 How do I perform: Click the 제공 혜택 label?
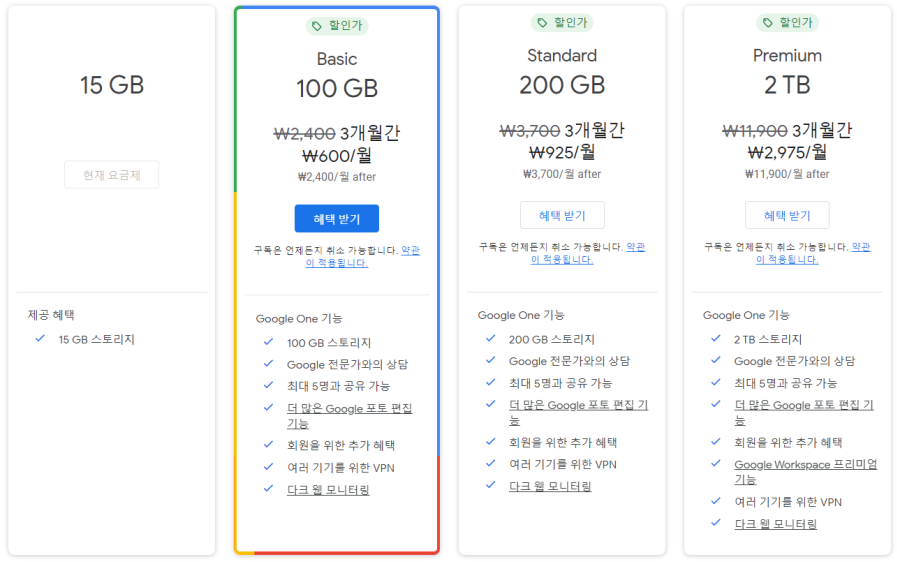[51, 315]
